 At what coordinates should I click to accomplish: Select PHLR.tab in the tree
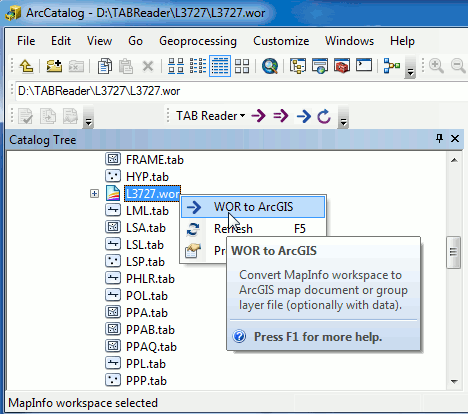tap(150, 279)
